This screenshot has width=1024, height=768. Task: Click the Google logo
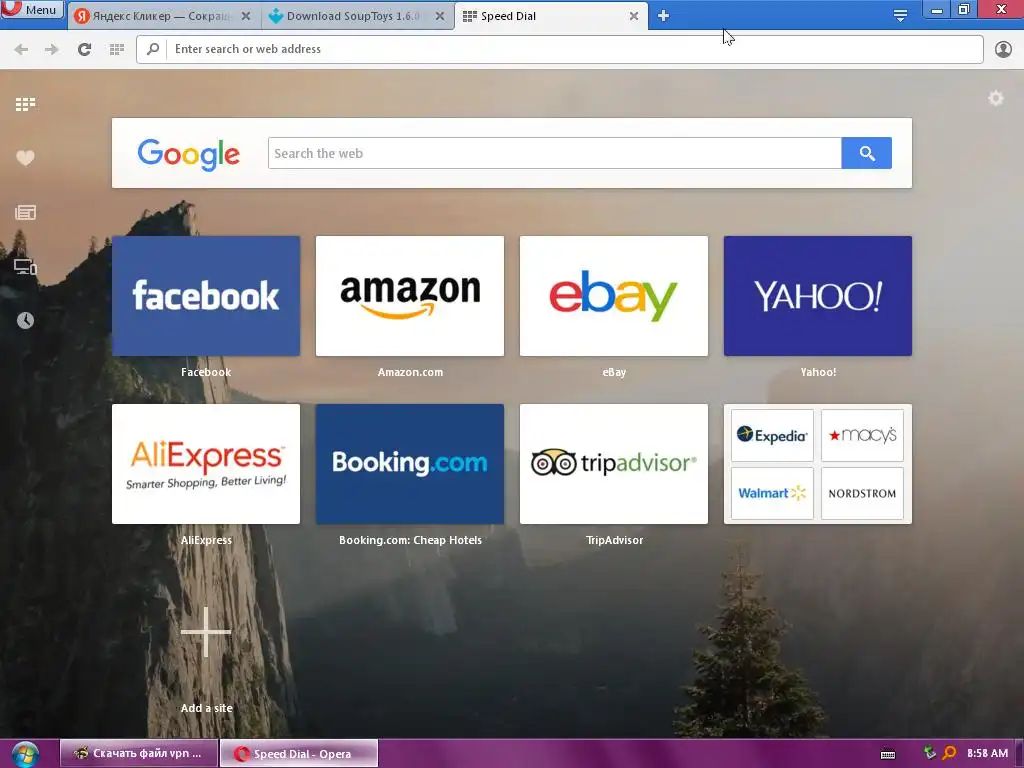[188, 154]
